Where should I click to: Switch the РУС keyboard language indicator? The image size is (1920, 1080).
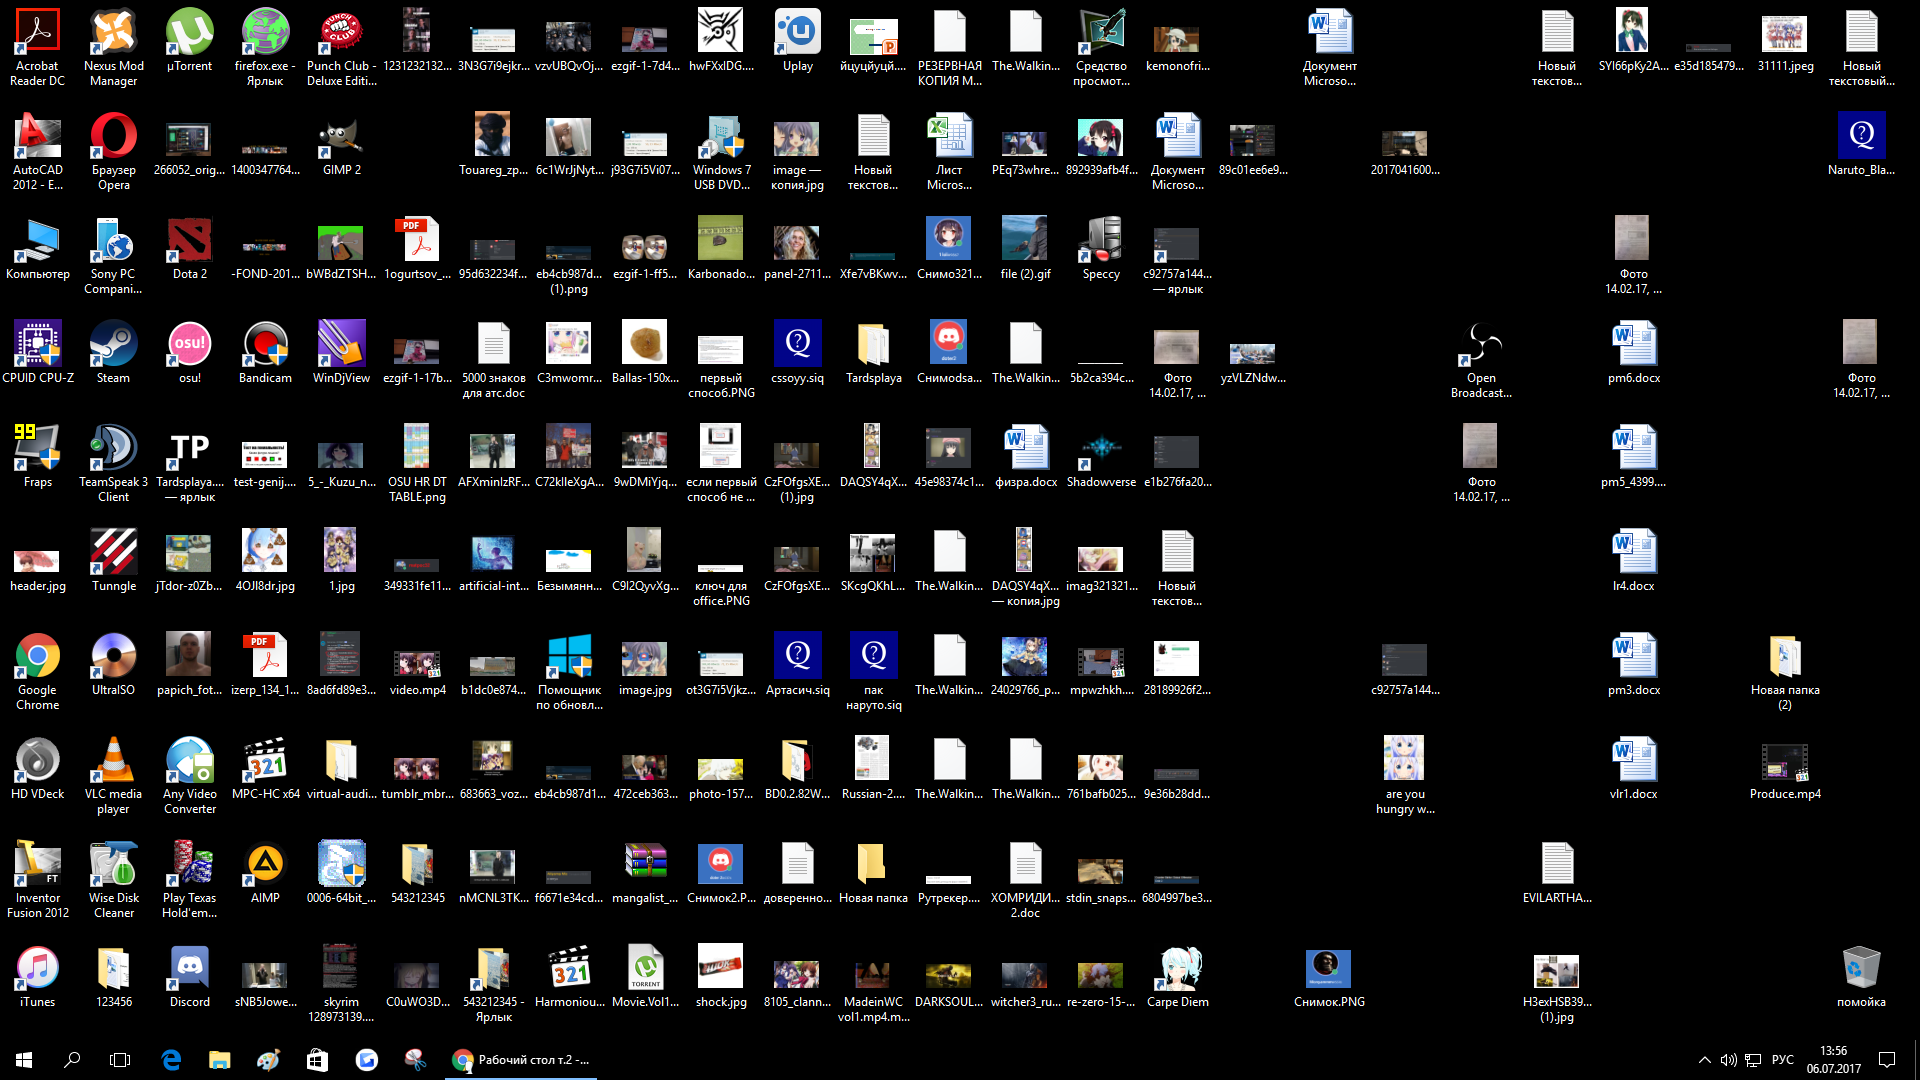[x=1783, y=1060]
